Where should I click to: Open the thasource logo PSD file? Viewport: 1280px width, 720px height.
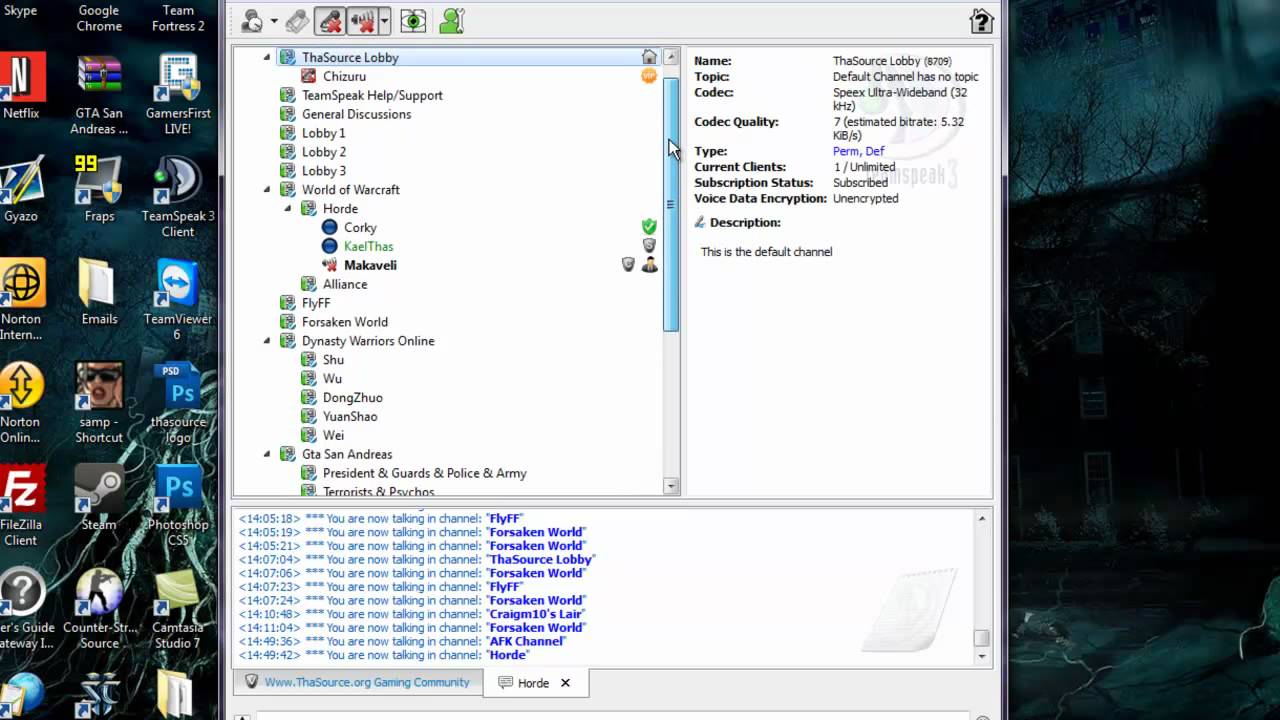tap(178, 403)
